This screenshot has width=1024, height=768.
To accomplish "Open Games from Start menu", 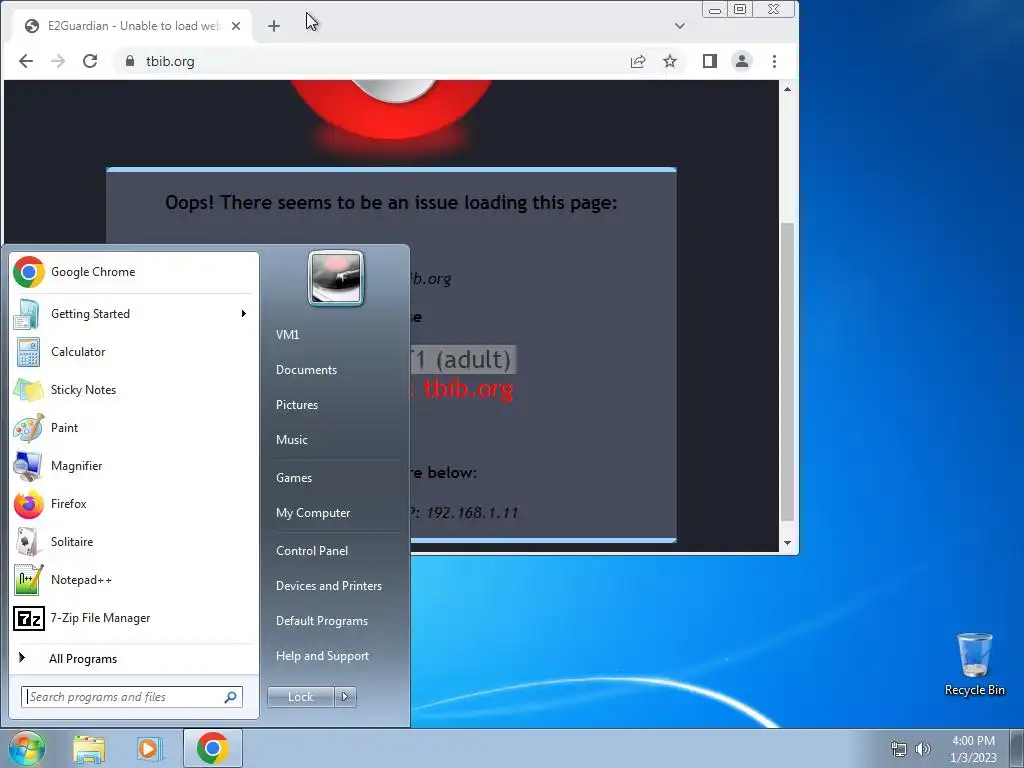I will (294, 478).
